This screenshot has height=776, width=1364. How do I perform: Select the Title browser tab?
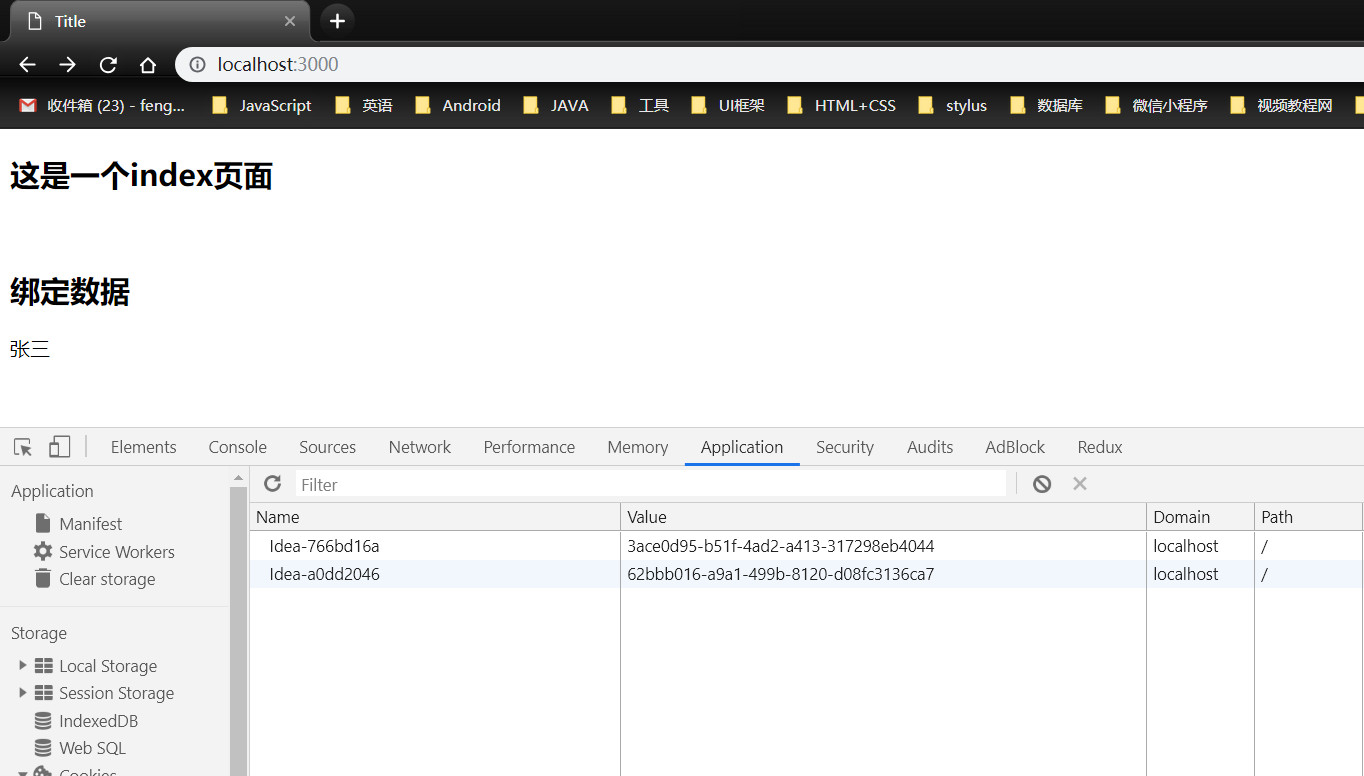[x=160, y=21]
